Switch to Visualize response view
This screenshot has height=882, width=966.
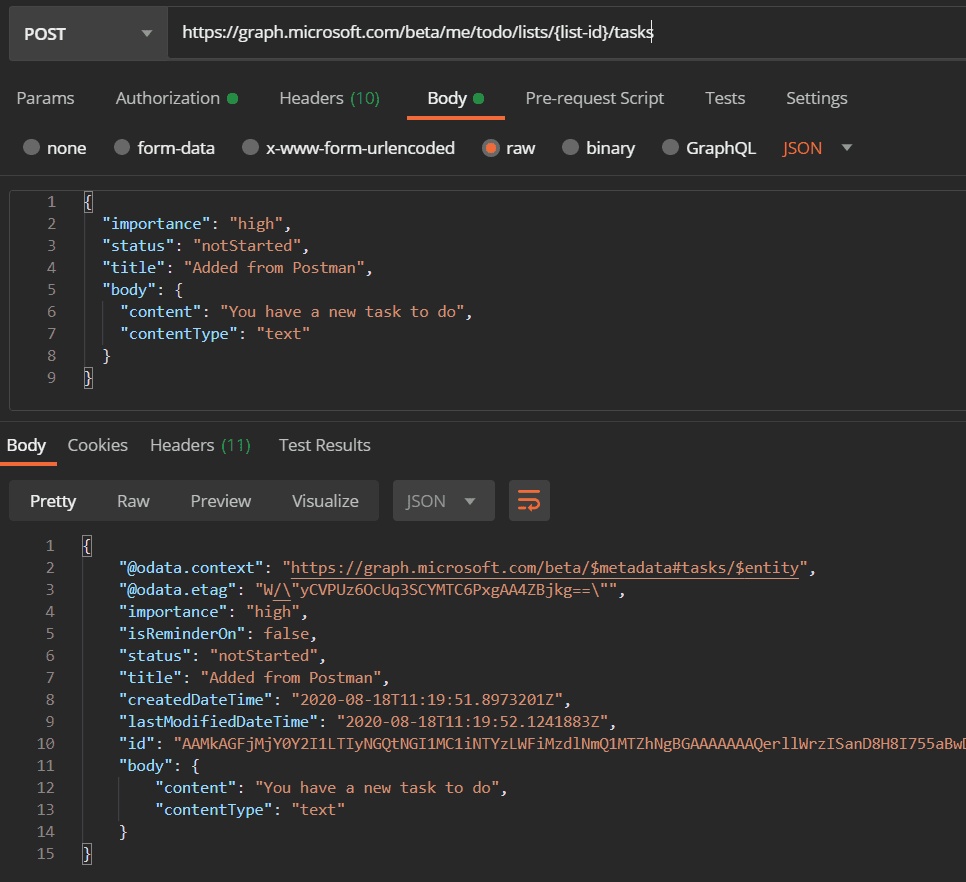click(x=325, y=501)
